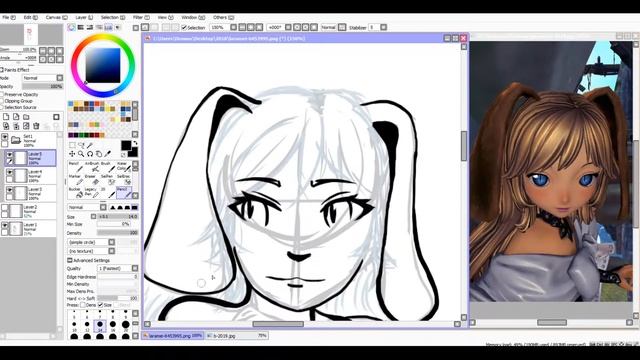This screenshot has height=360, width=640.
Task: Hide Layer1 via its eye icon
Action: [x=4, y=225]
